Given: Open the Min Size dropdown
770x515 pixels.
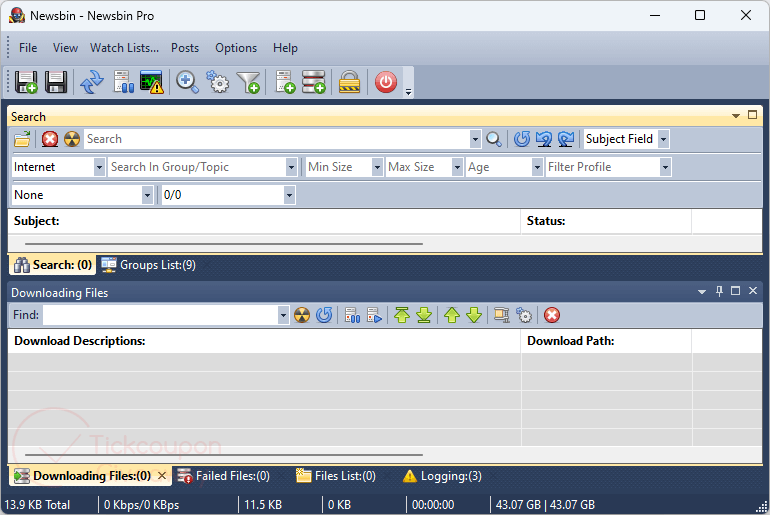Looking at the screenshot, I should 377,167.
